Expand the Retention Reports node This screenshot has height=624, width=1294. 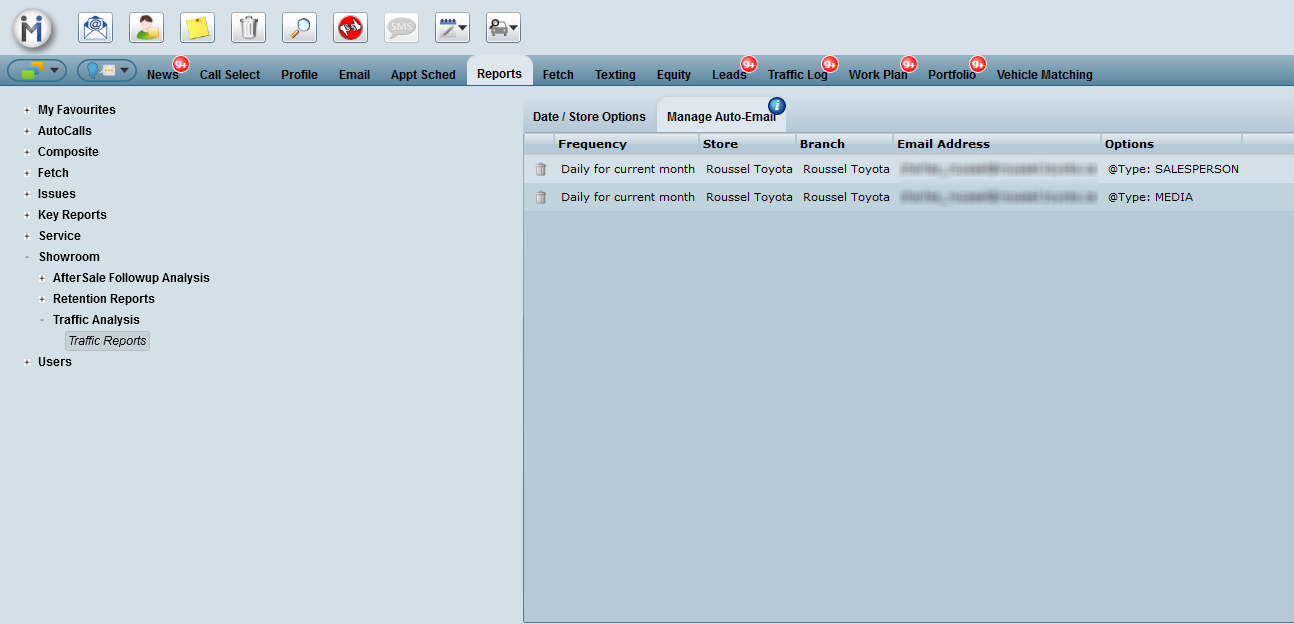[x=42, y=299]
